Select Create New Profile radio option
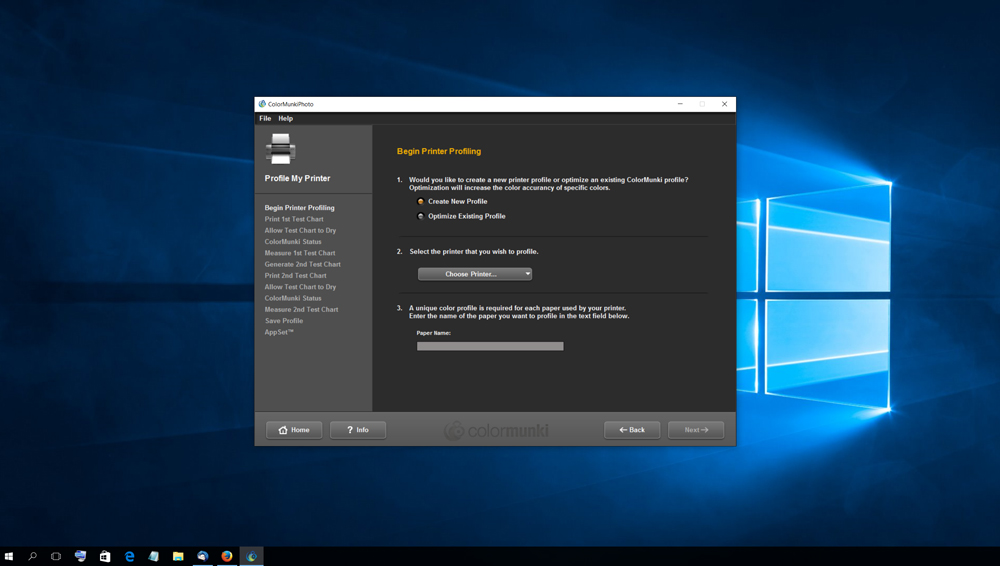 coord(421,202)
